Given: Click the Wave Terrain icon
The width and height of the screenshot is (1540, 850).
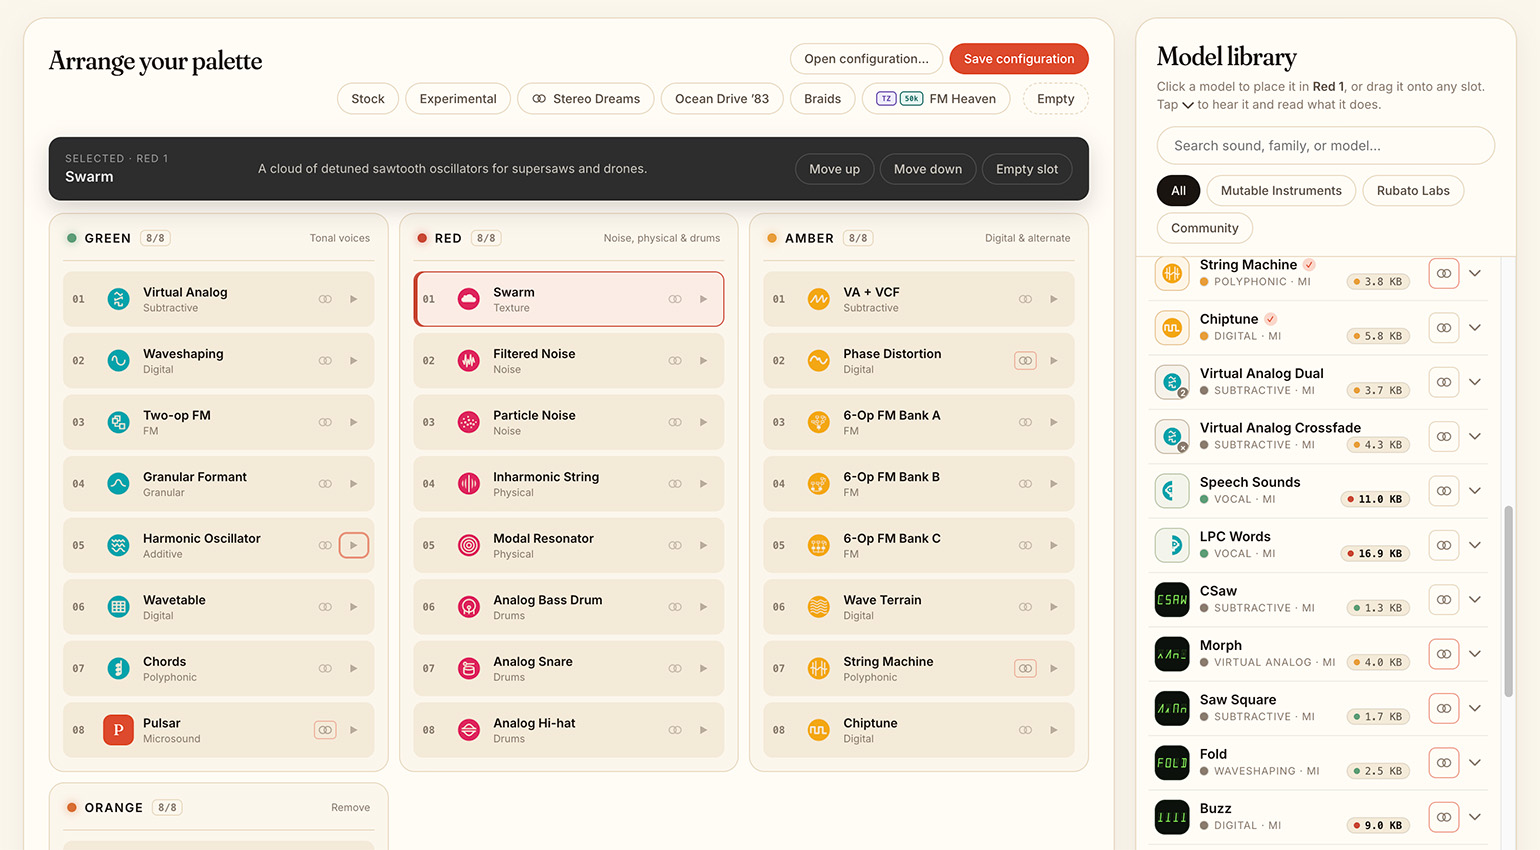Looking at the screenshot, I should click(x=818, y=607).
